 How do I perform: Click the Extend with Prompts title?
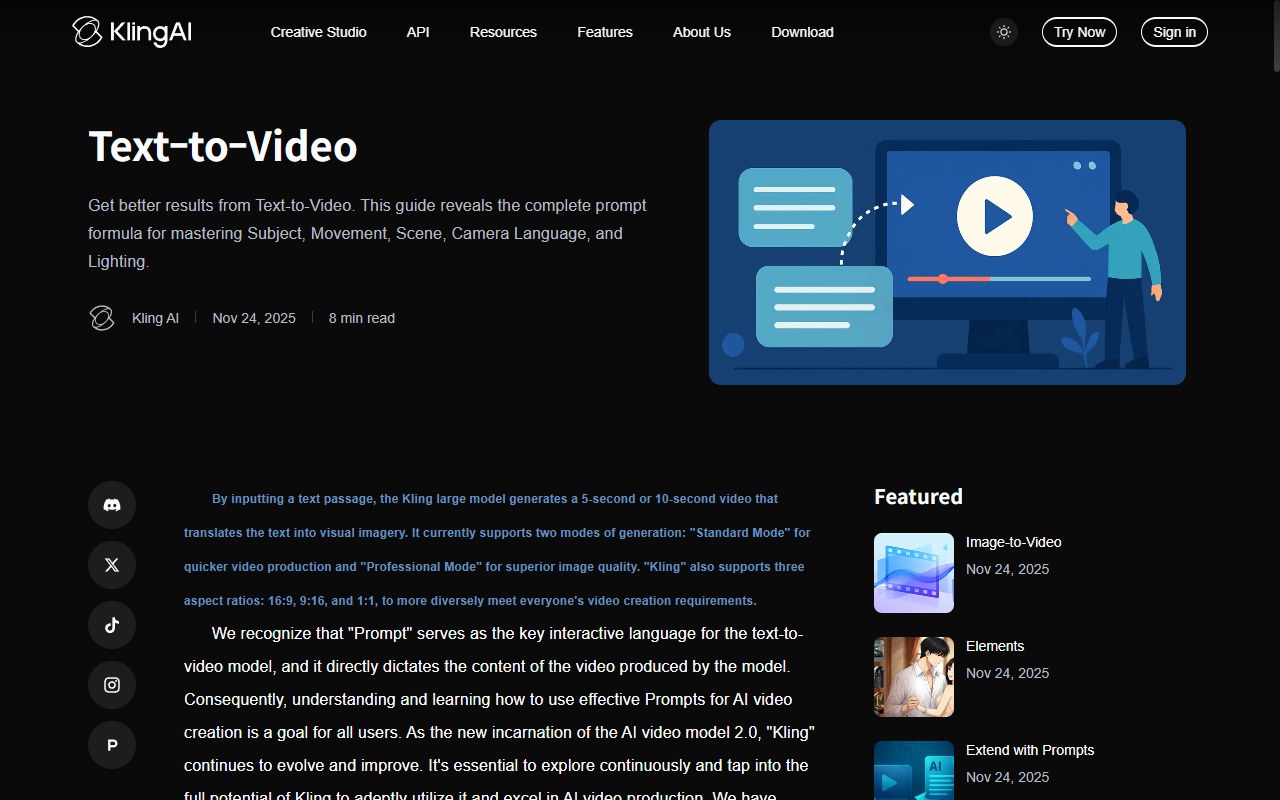[1030, 750]
